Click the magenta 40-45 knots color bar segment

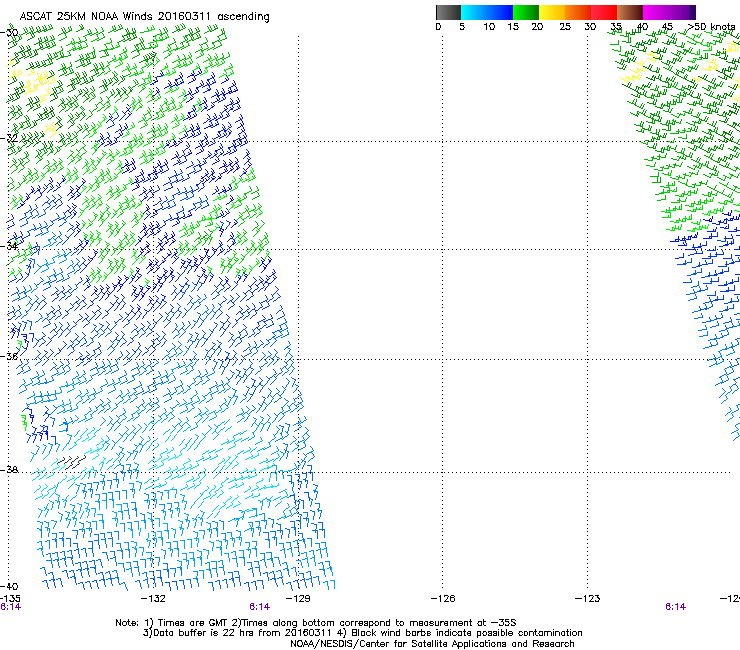(x=656, y=12)
